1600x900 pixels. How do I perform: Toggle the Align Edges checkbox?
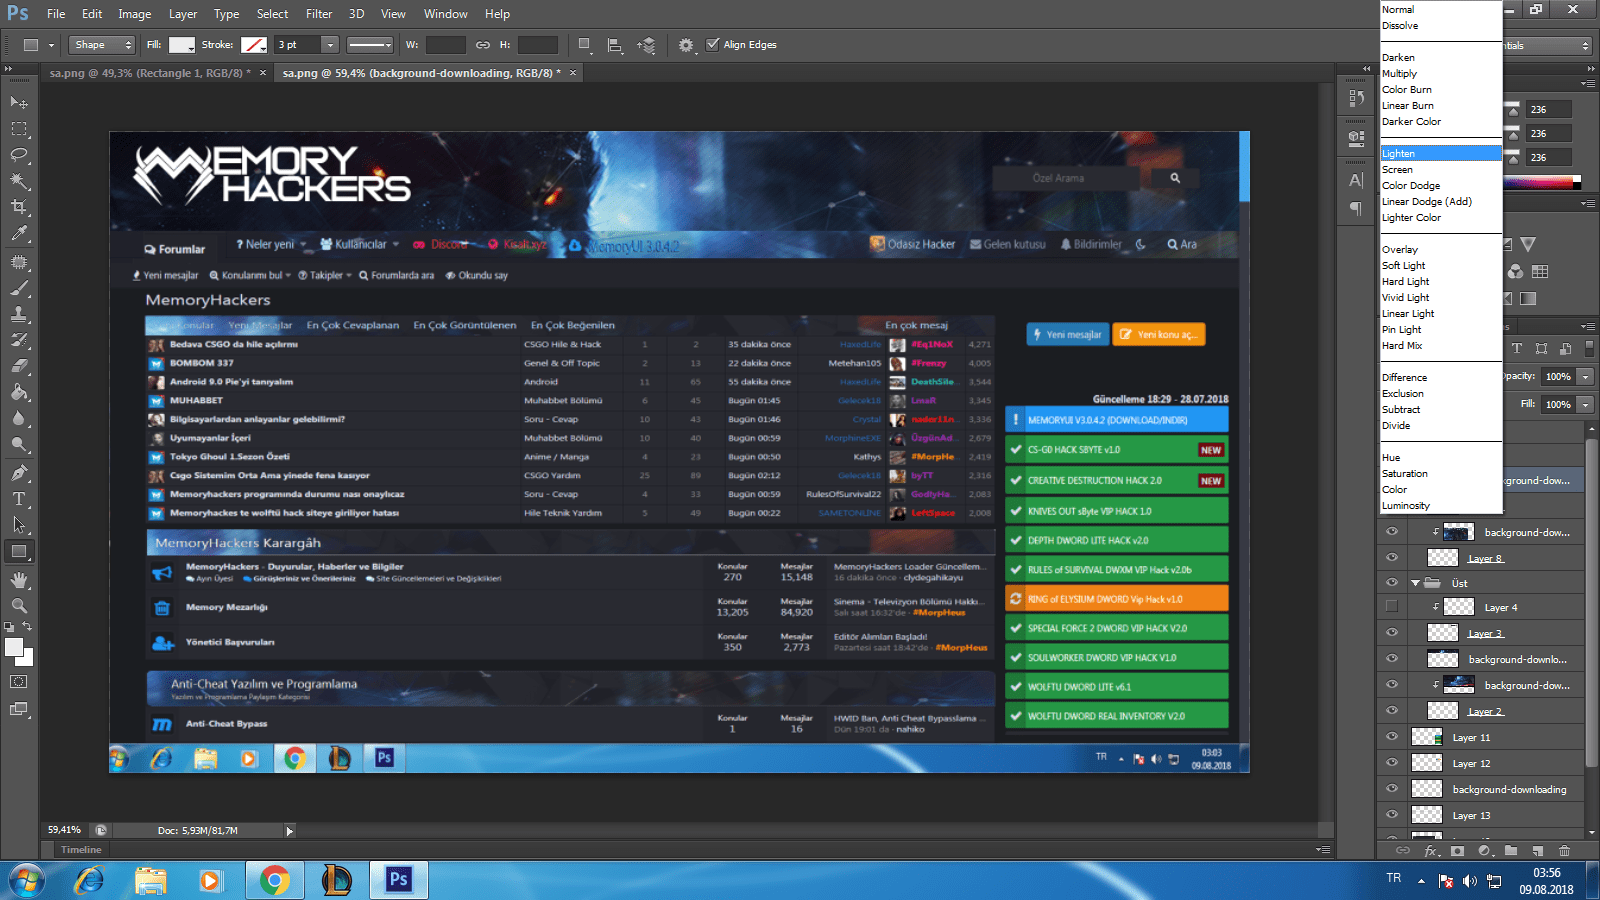click(712, 45)
